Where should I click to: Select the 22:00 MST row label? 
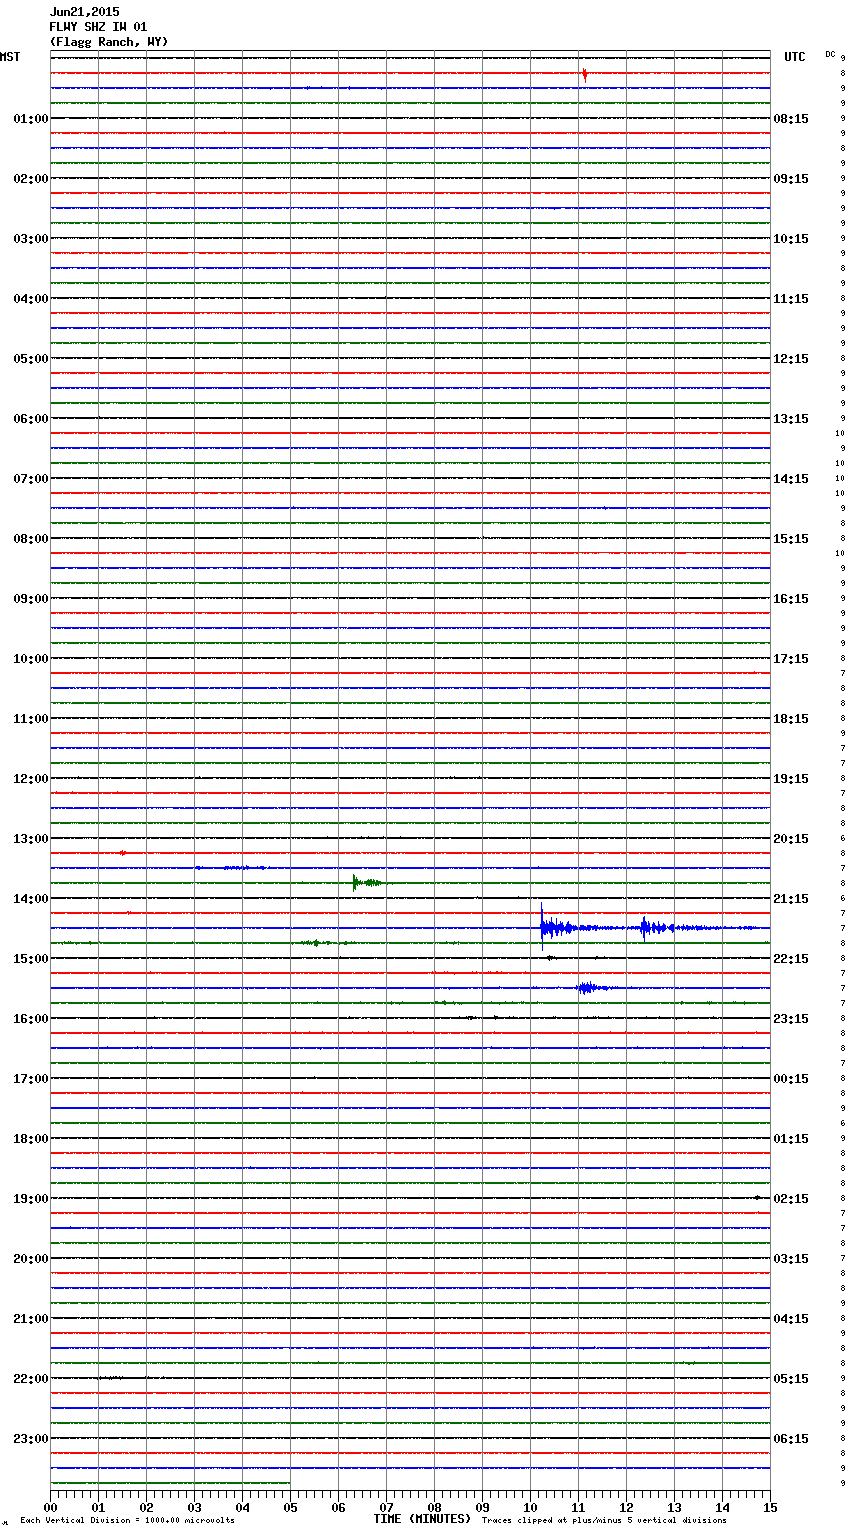pos(31,1379)
